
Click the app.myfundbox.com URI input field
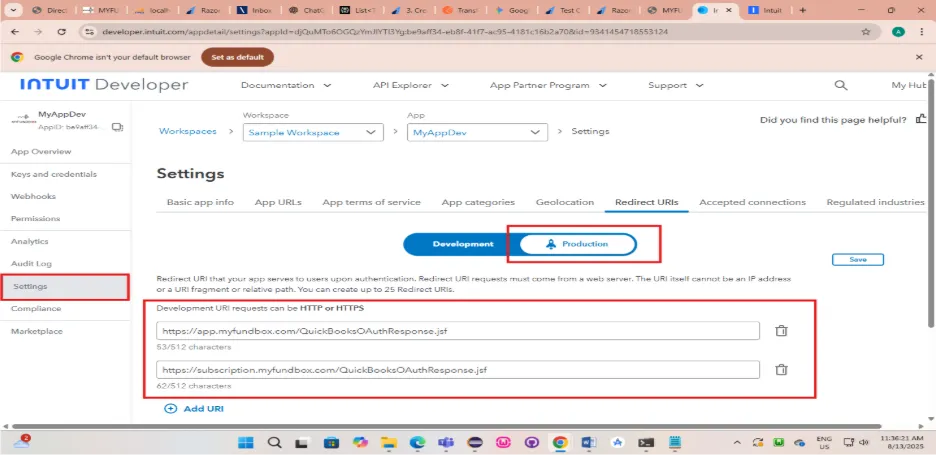(x=458, y=331)
